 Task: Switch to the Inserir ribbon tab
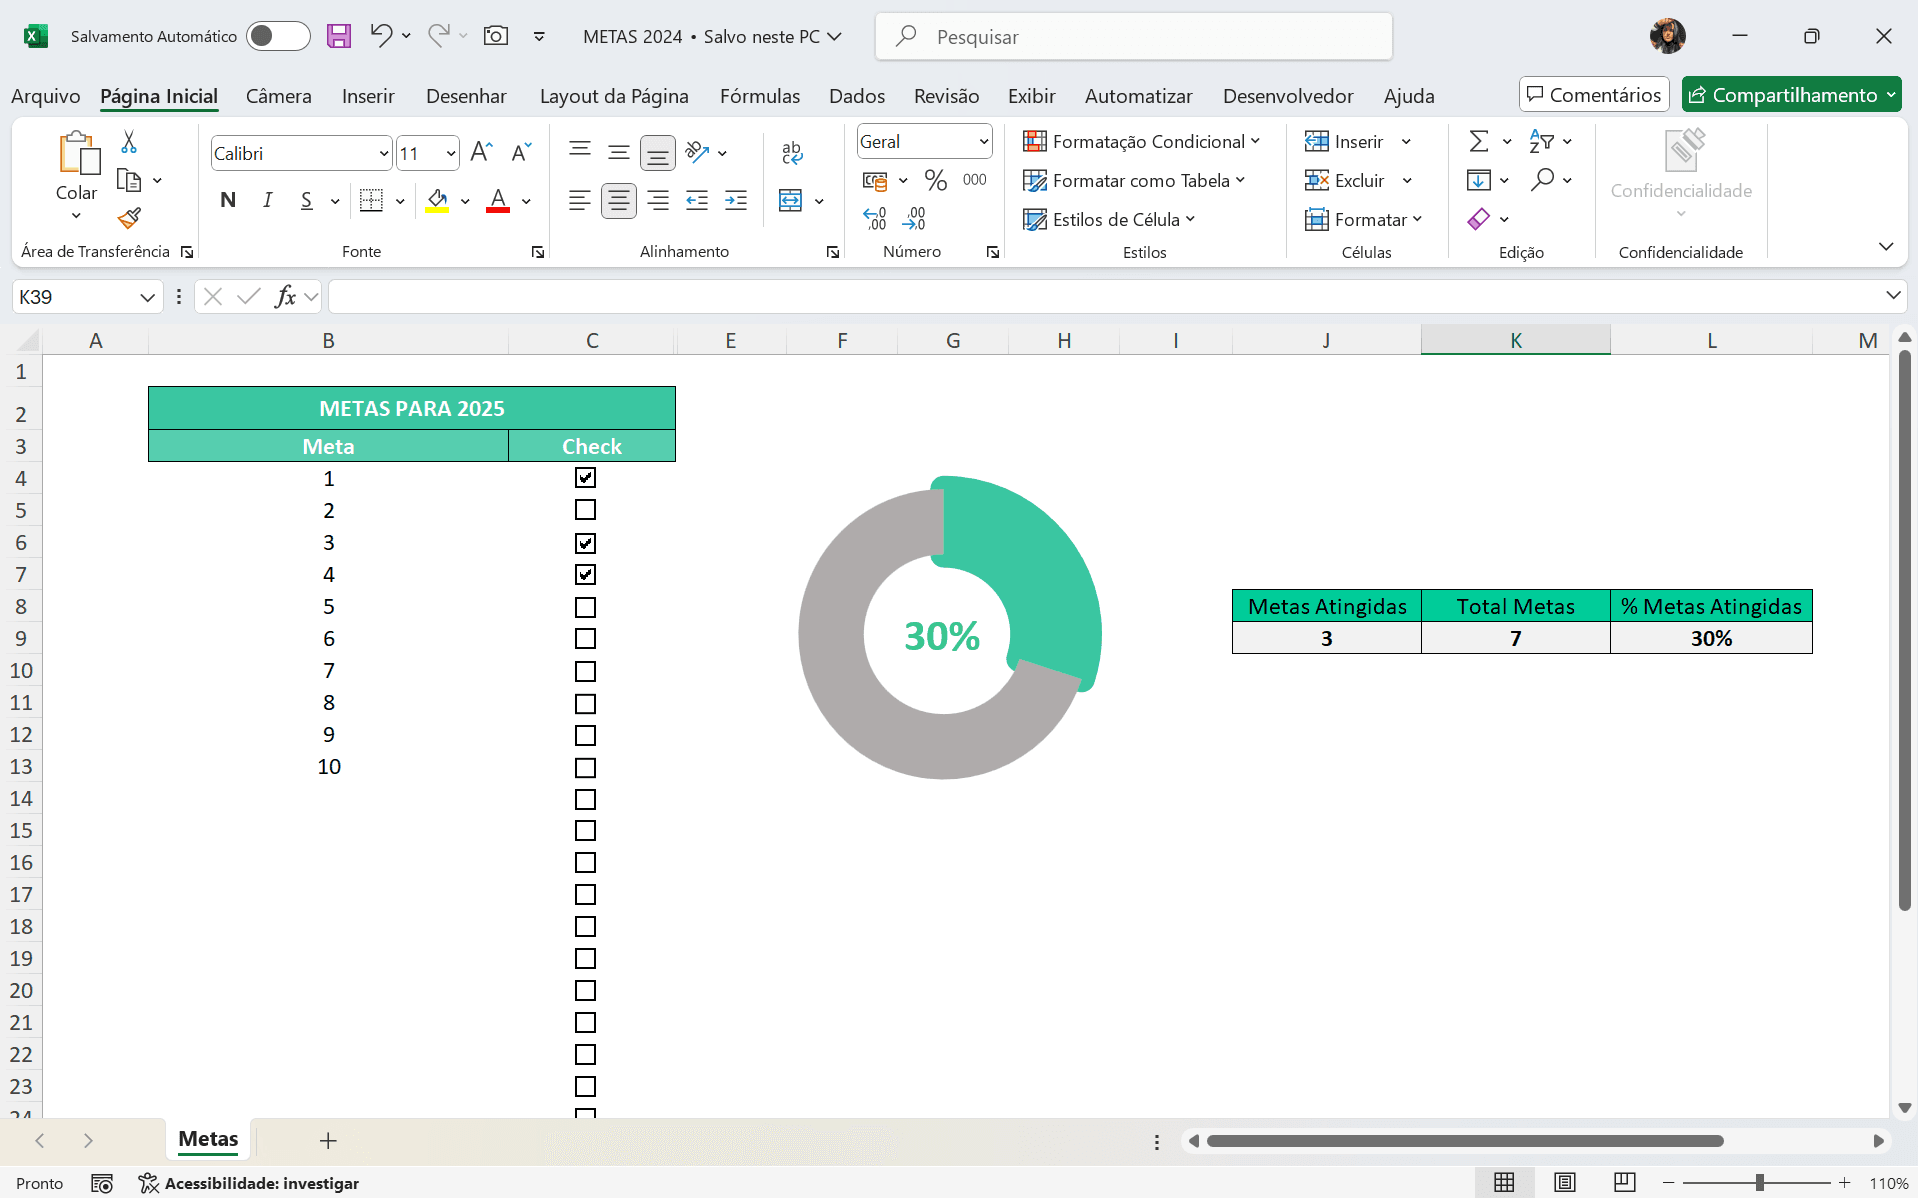pyautogui.click(x=368, y=96)
